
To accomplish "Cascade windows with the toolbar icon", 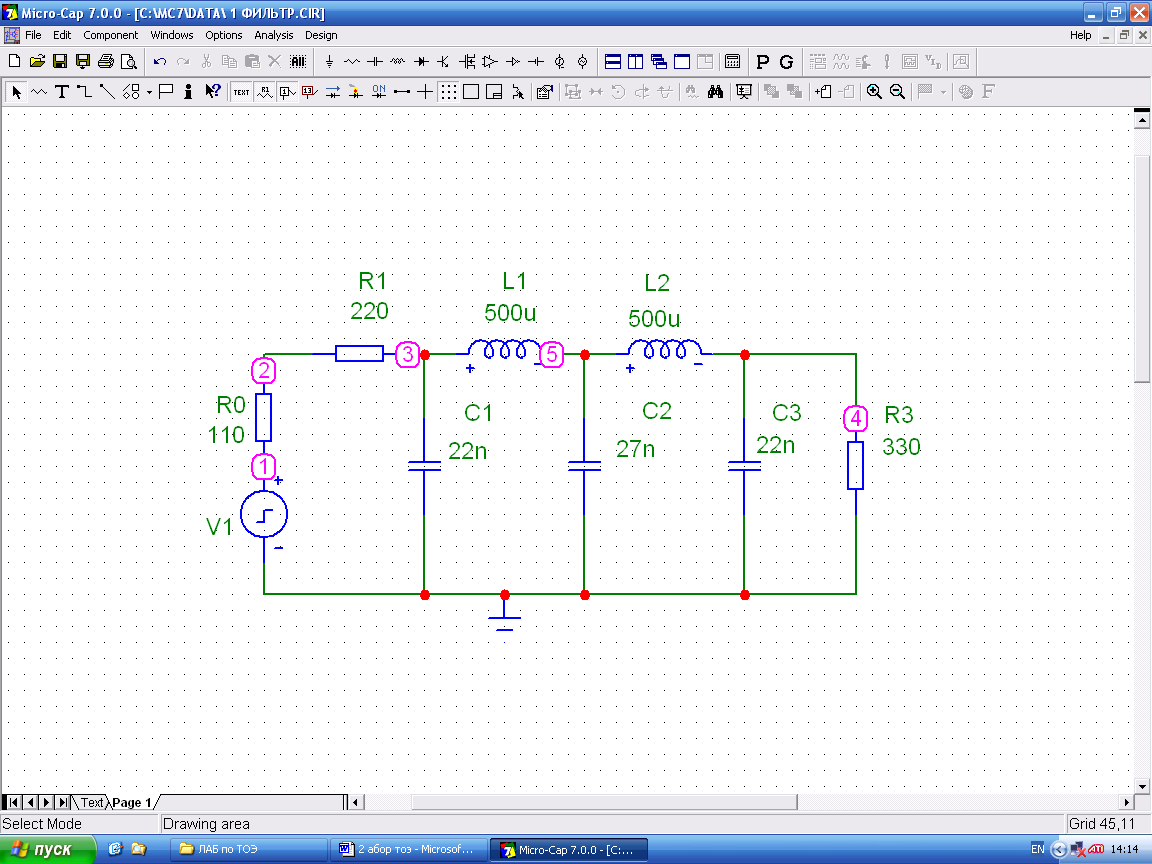I will point(659,62).
